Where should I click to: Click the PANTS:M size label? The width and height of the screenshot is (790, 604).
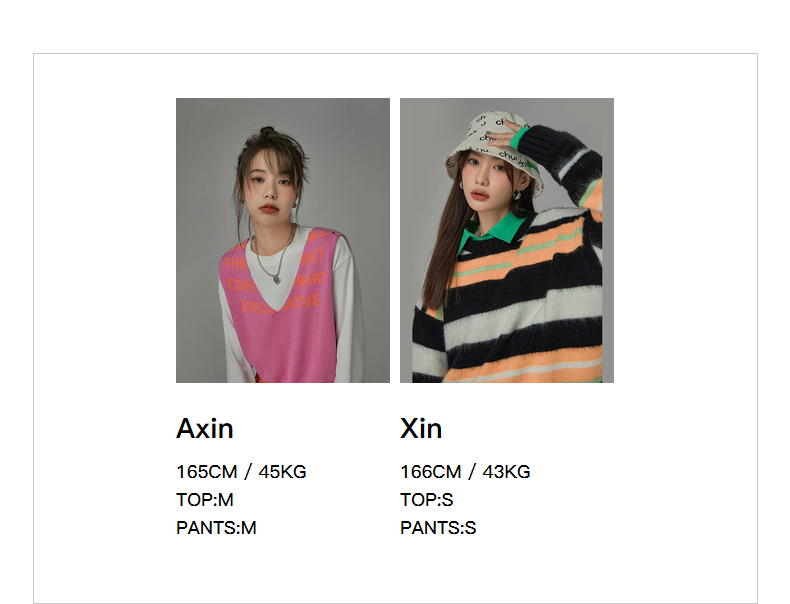216,528
